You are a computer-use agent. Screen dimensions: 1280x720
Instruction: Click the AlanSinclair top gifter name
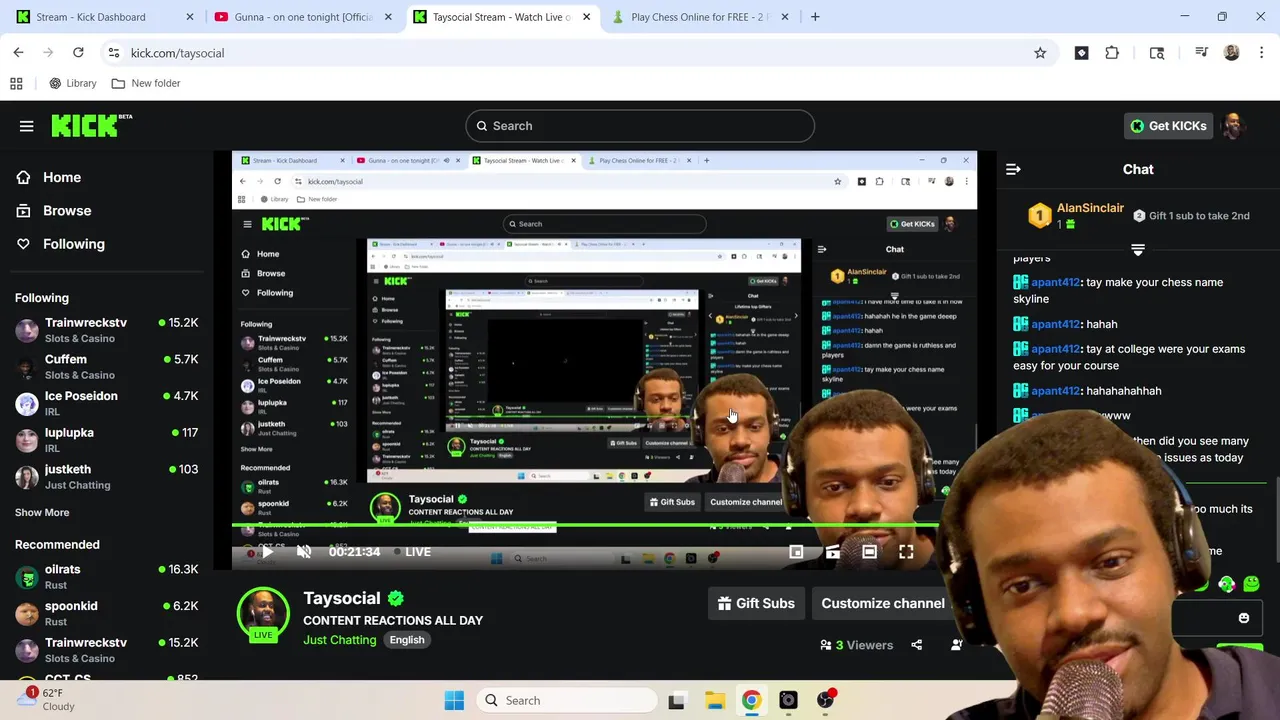coord(1090,207)
